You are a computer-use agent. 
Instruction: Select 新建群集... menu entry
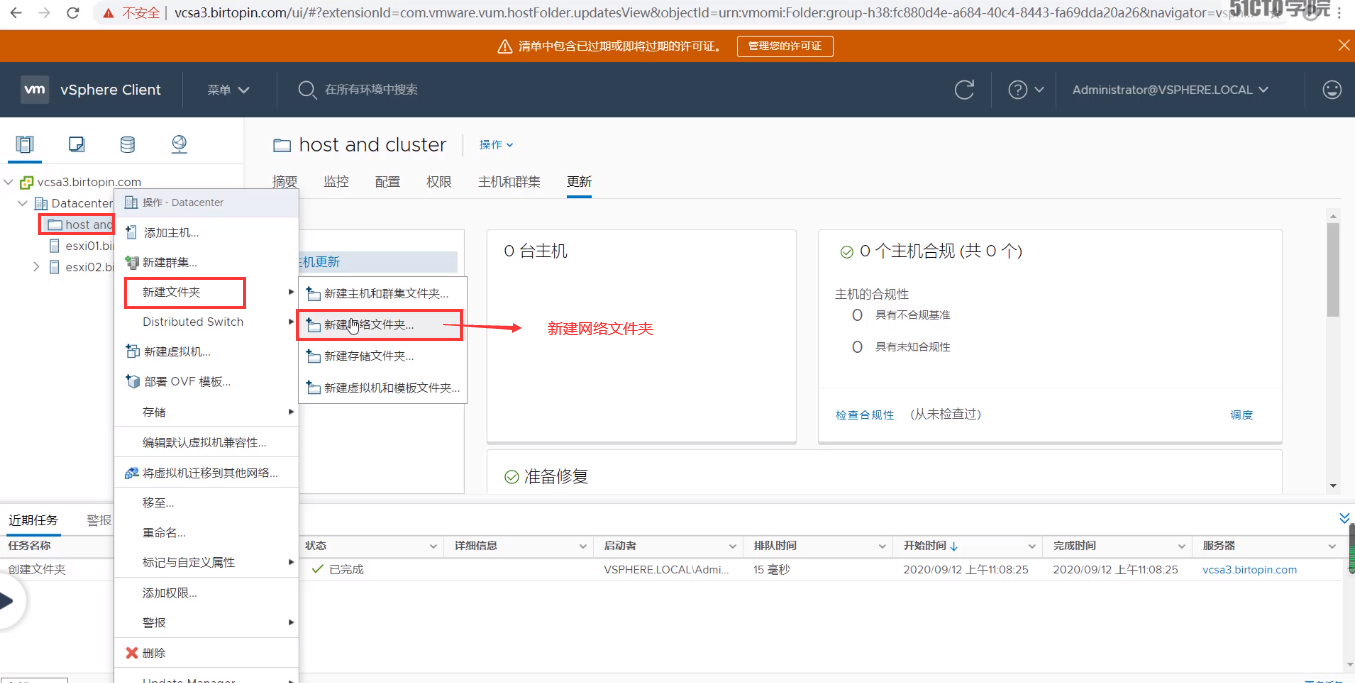point(207,262)
